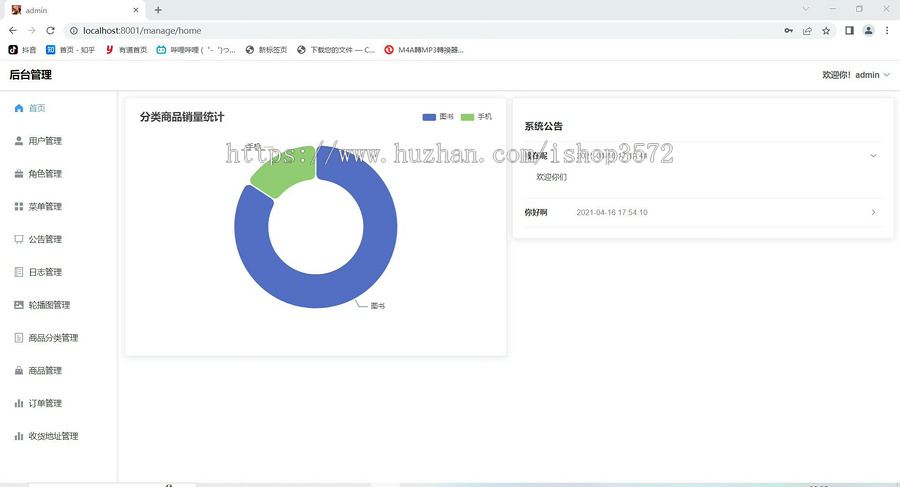Open the 有道首页 bookmark
This screenshot has width=900, height=487.
126,50
